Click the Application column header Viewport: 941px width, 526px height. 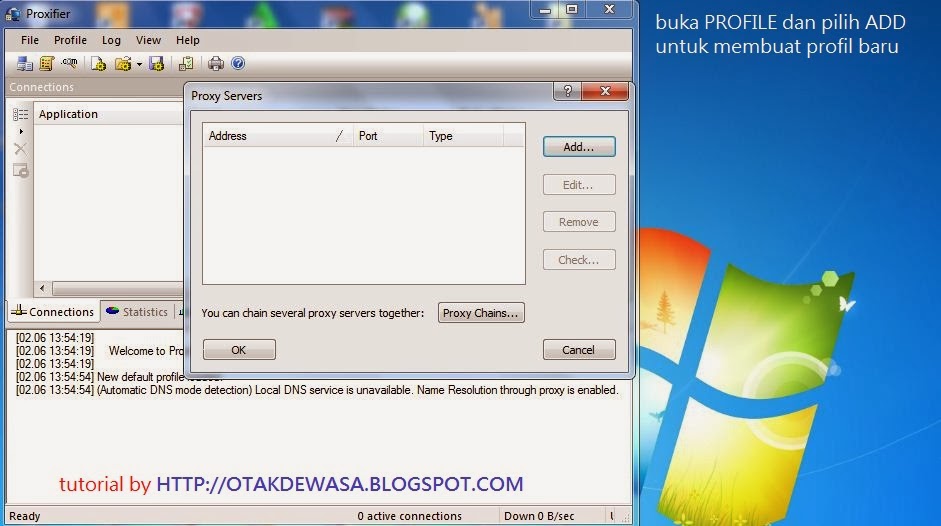[x=109, y=114]
